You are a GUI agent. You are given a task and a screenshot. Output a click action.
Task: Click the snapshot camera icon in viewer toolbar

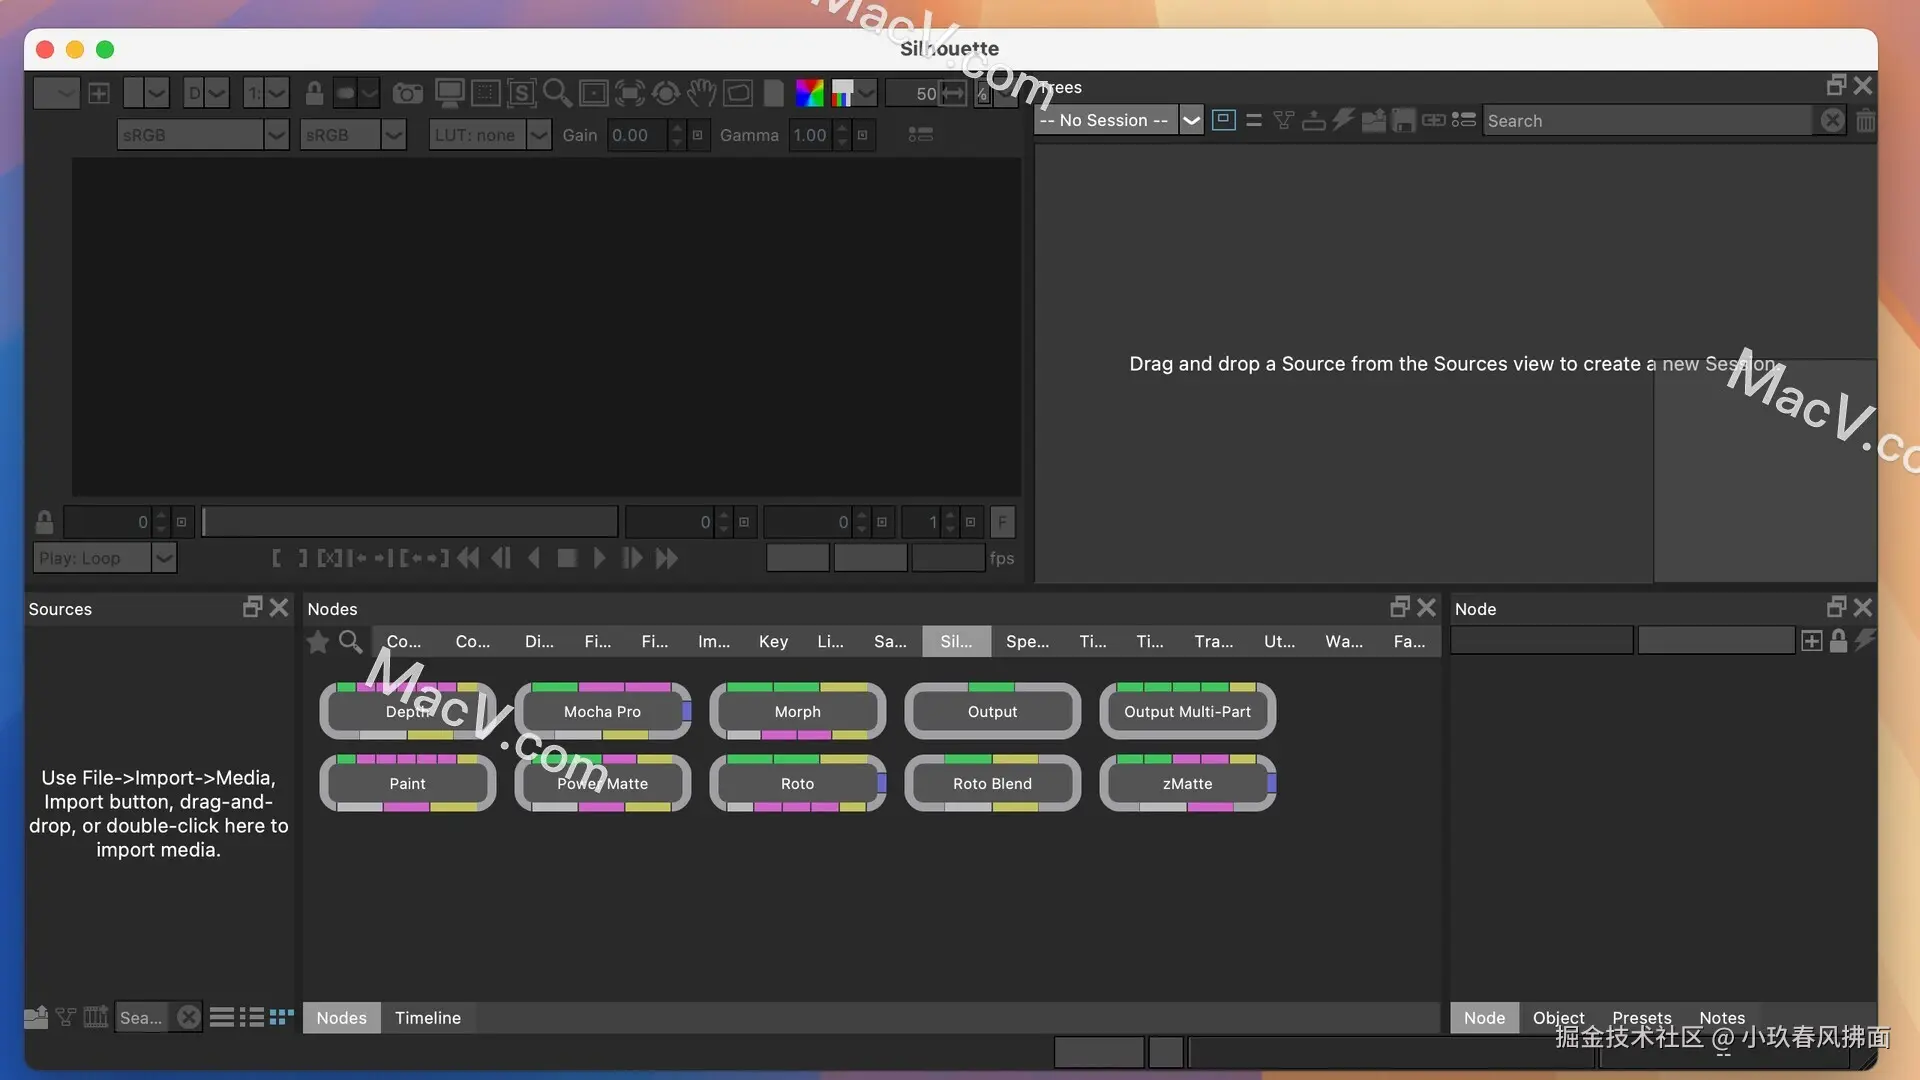point(407,94)
